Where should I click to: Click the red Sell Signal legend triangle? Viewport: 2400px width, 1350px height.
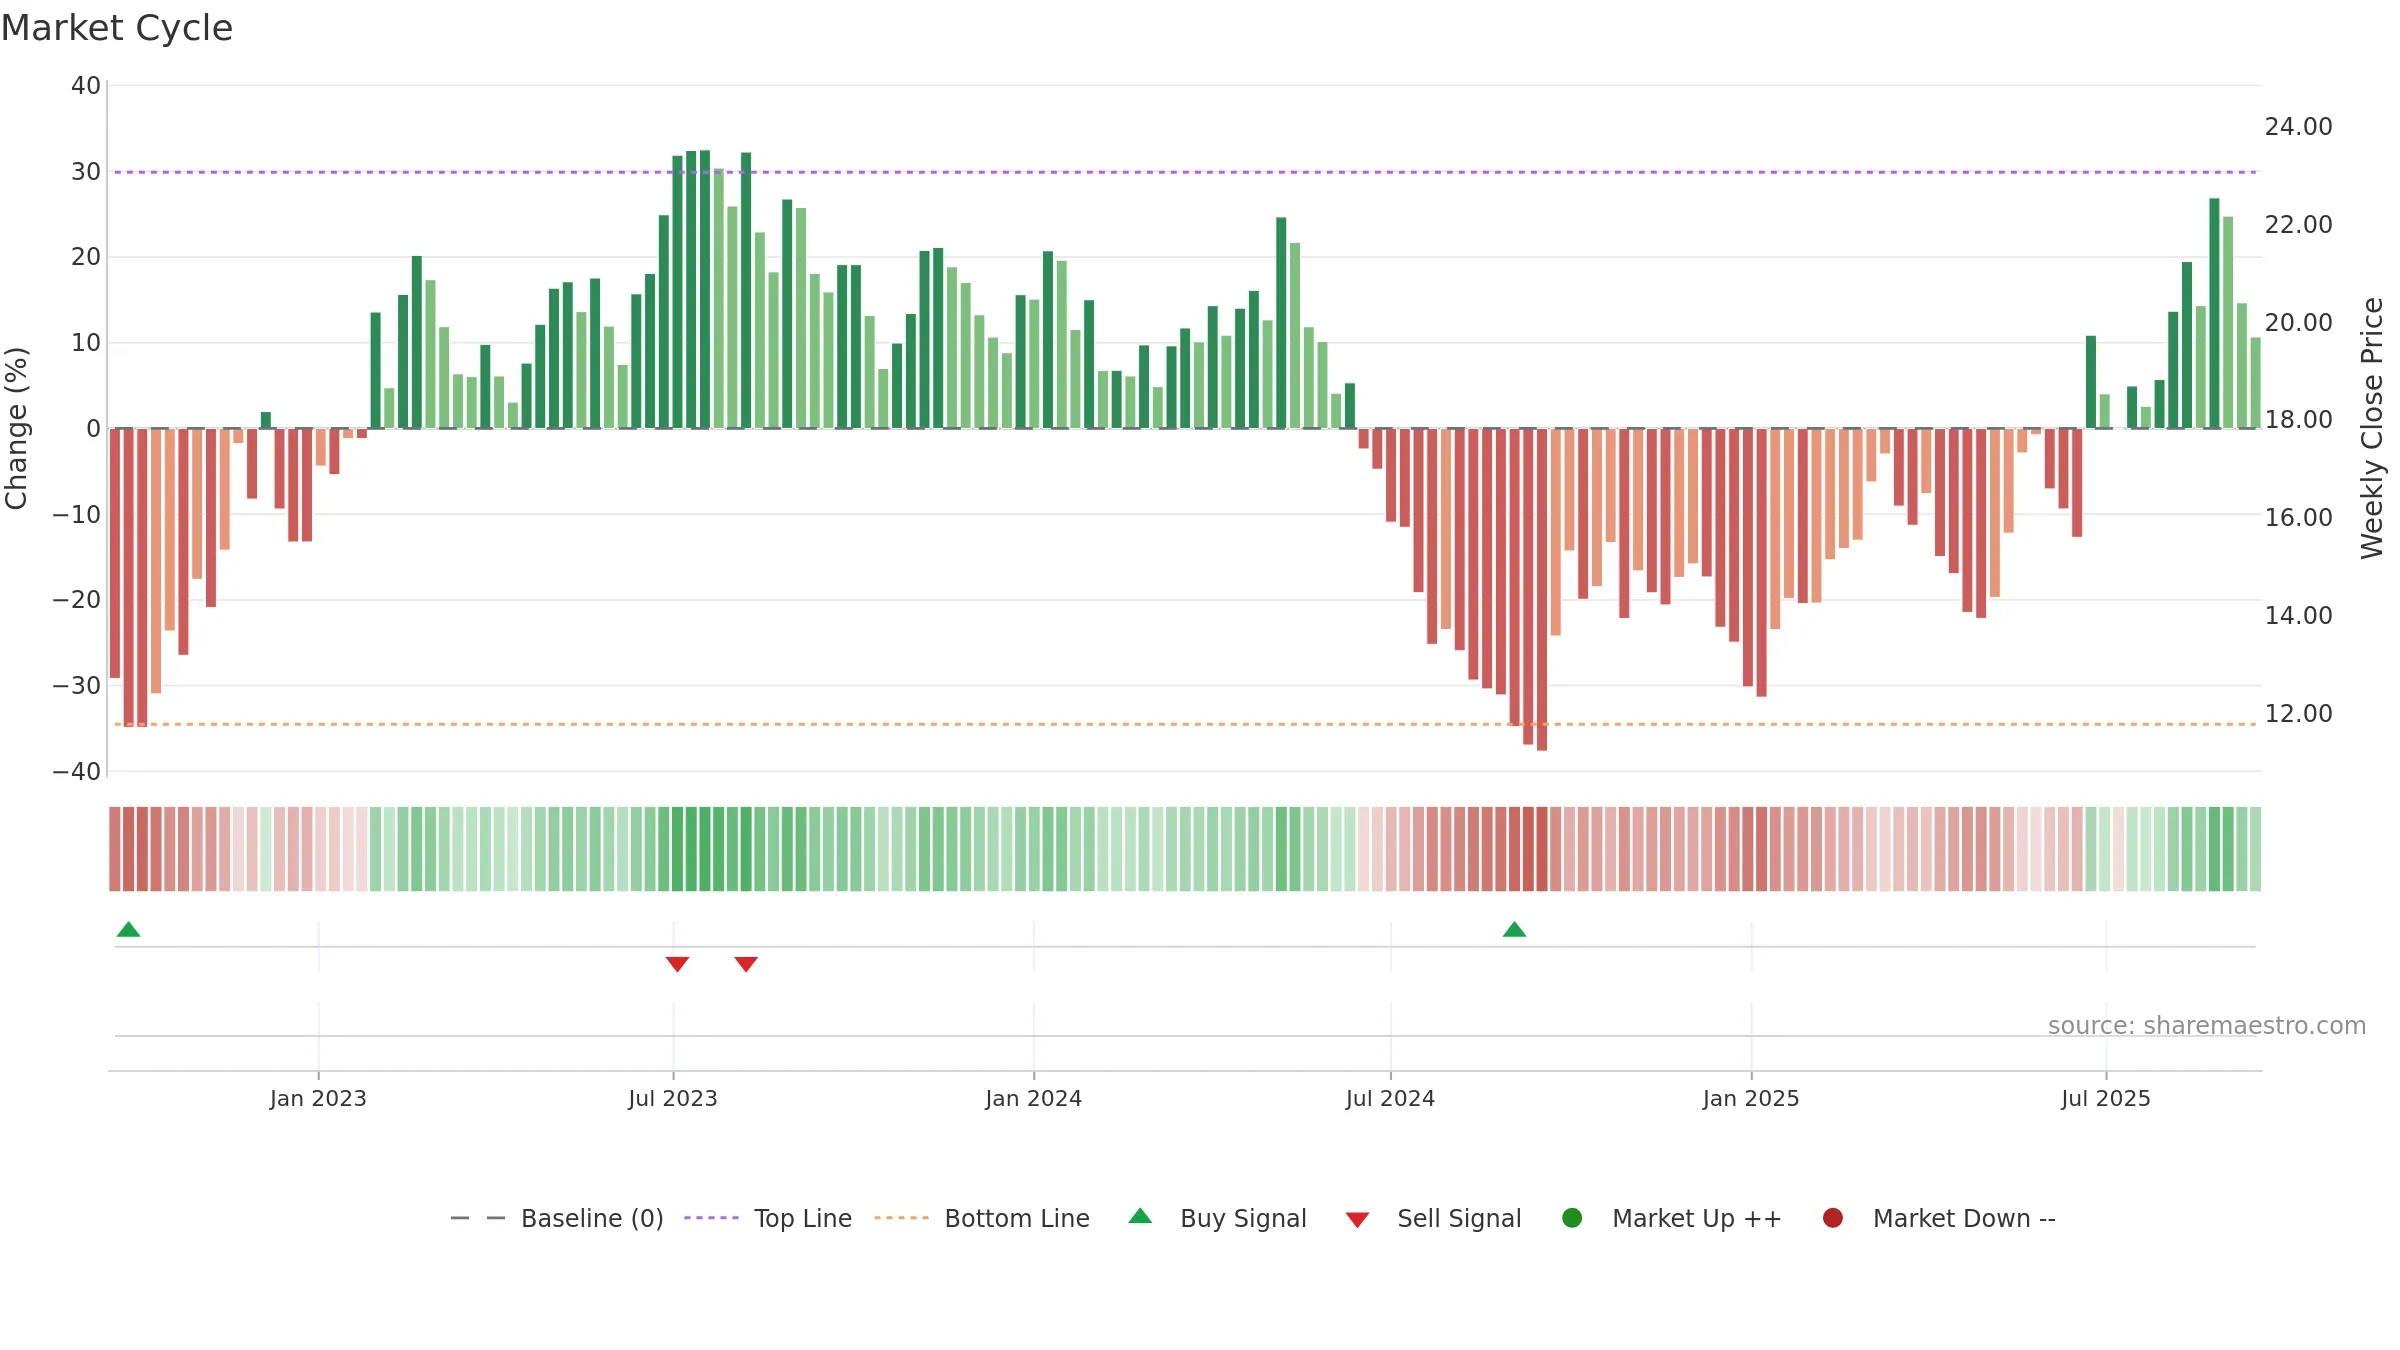[x=1357, y=1220]
